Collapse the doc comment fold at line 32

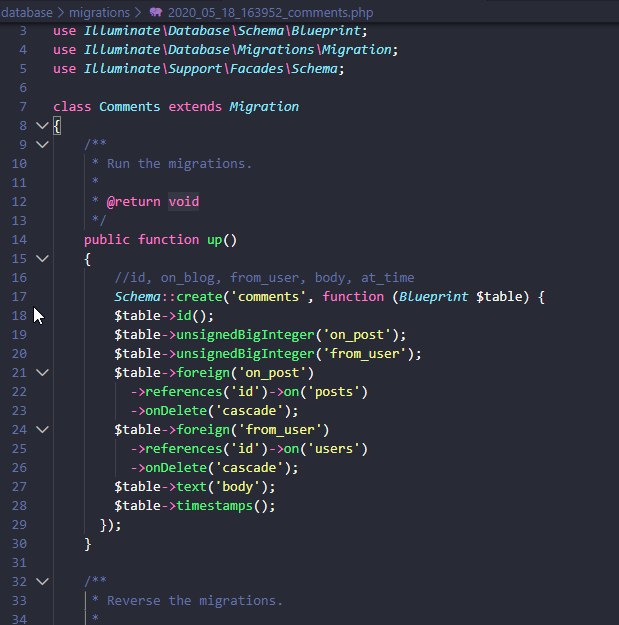42,582
